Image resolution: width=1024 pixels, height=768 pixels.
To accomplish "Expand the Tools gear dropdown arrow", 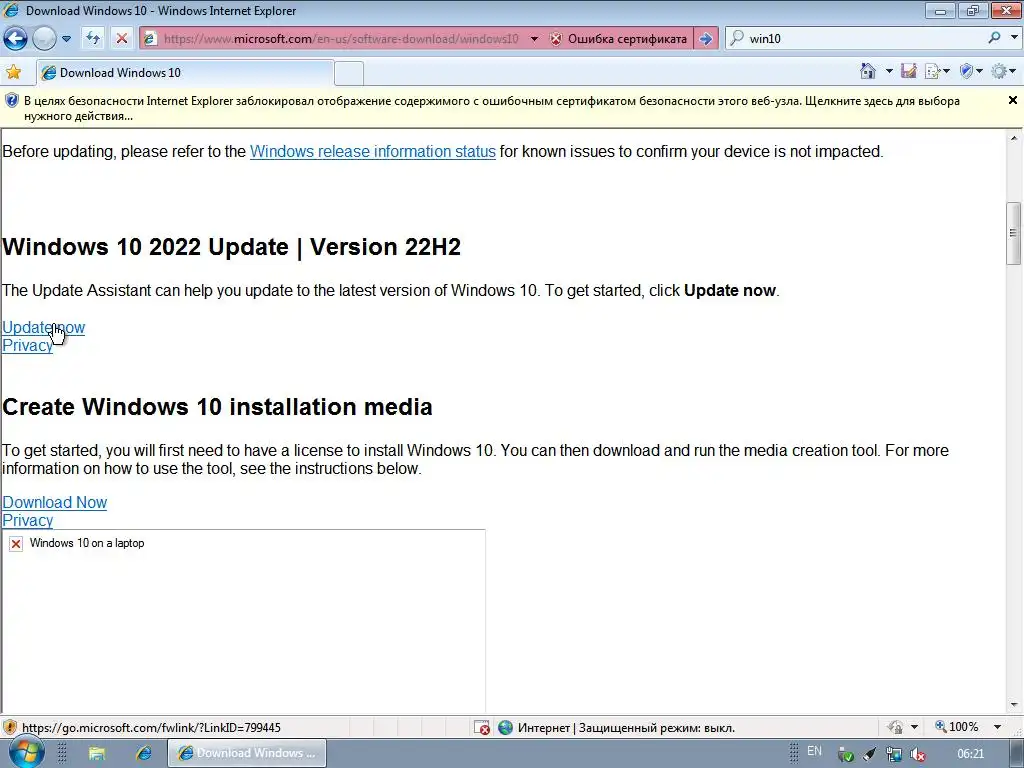I will 1013,71.
